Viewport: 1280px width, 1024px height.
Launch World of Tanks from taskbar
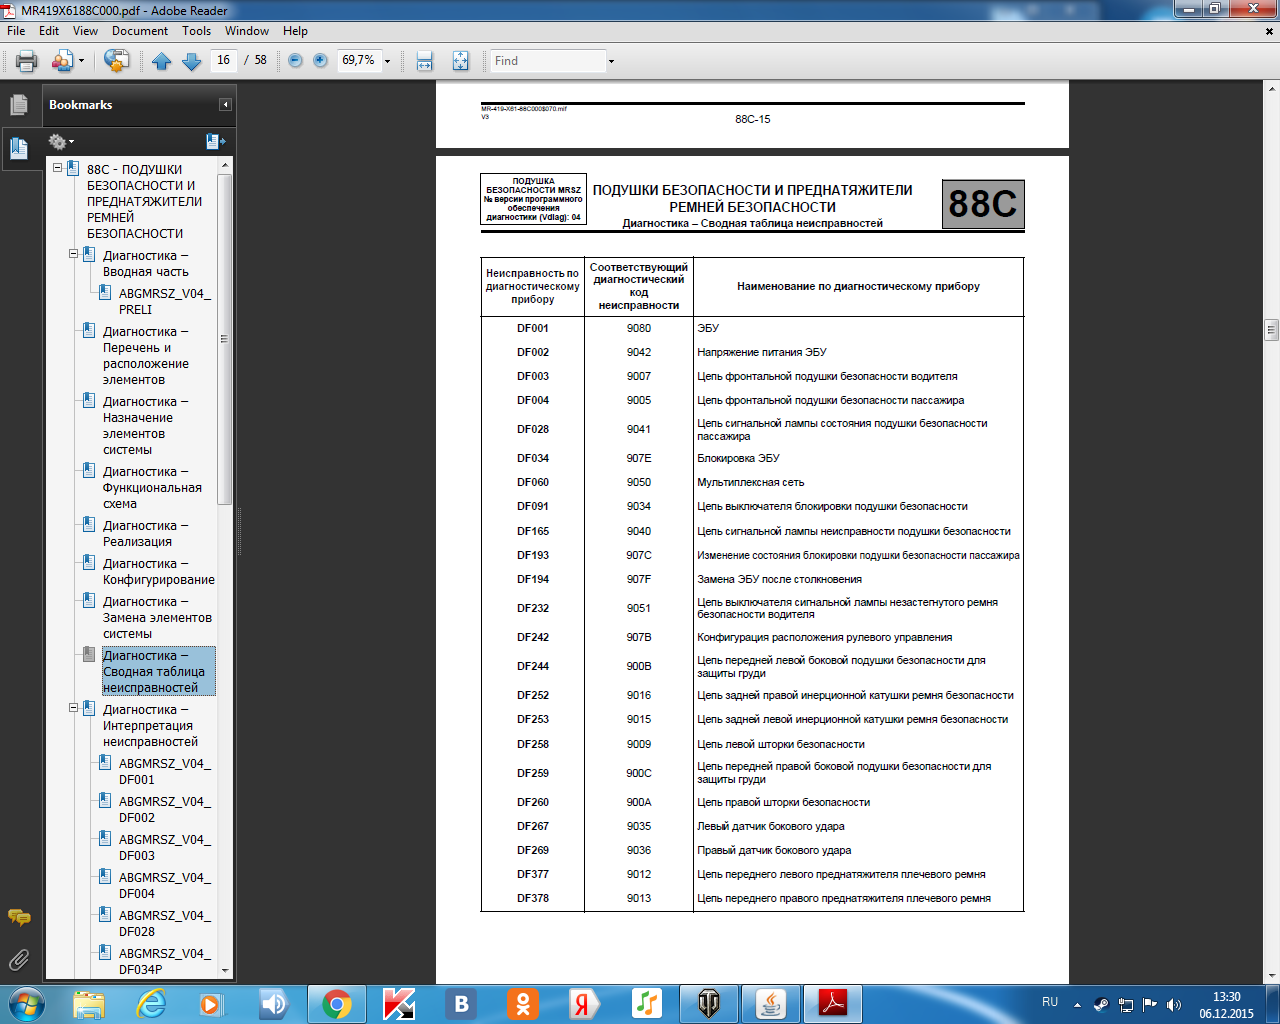point(709,1003)
